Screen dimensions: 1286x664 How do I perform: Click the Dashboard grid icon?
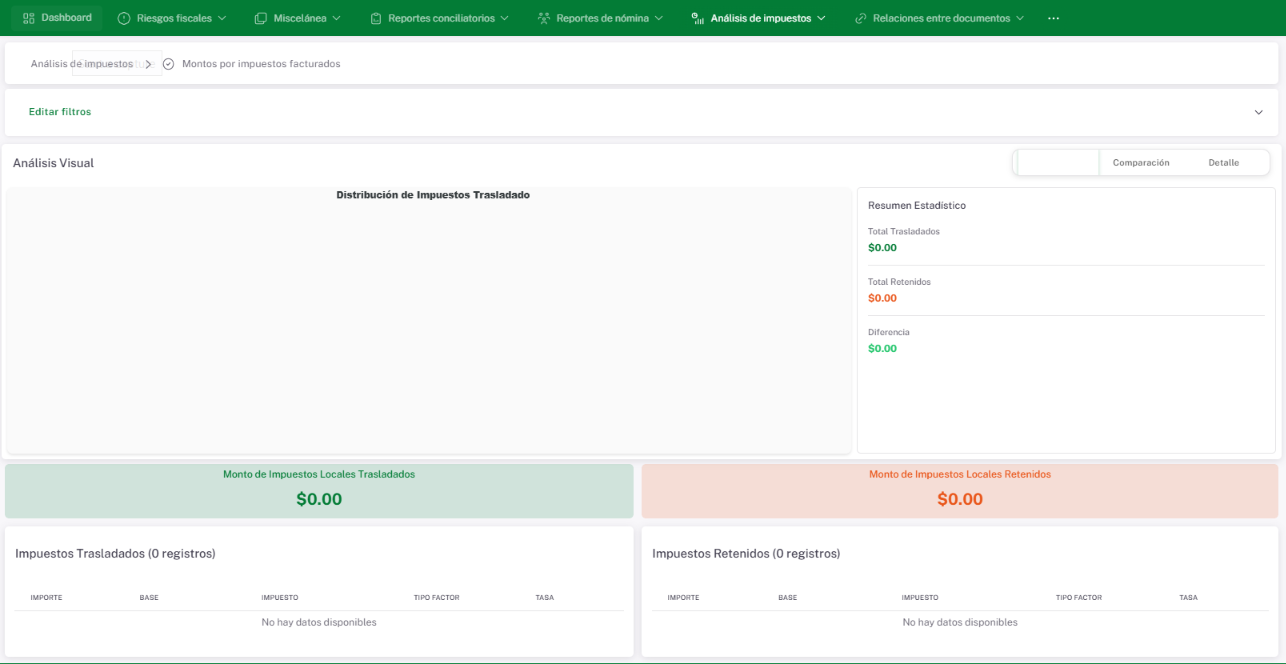(x=28, y=18)
